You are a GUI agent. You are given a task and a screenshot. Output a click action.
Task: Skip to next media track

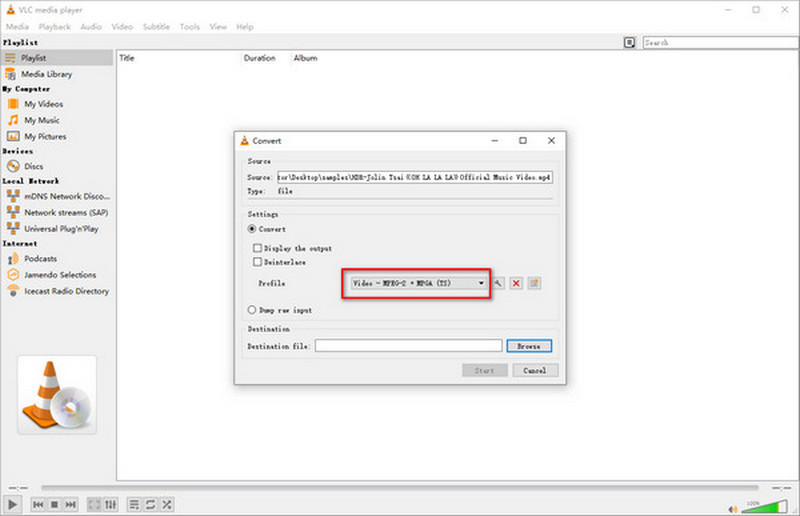[x=70, y=505]
